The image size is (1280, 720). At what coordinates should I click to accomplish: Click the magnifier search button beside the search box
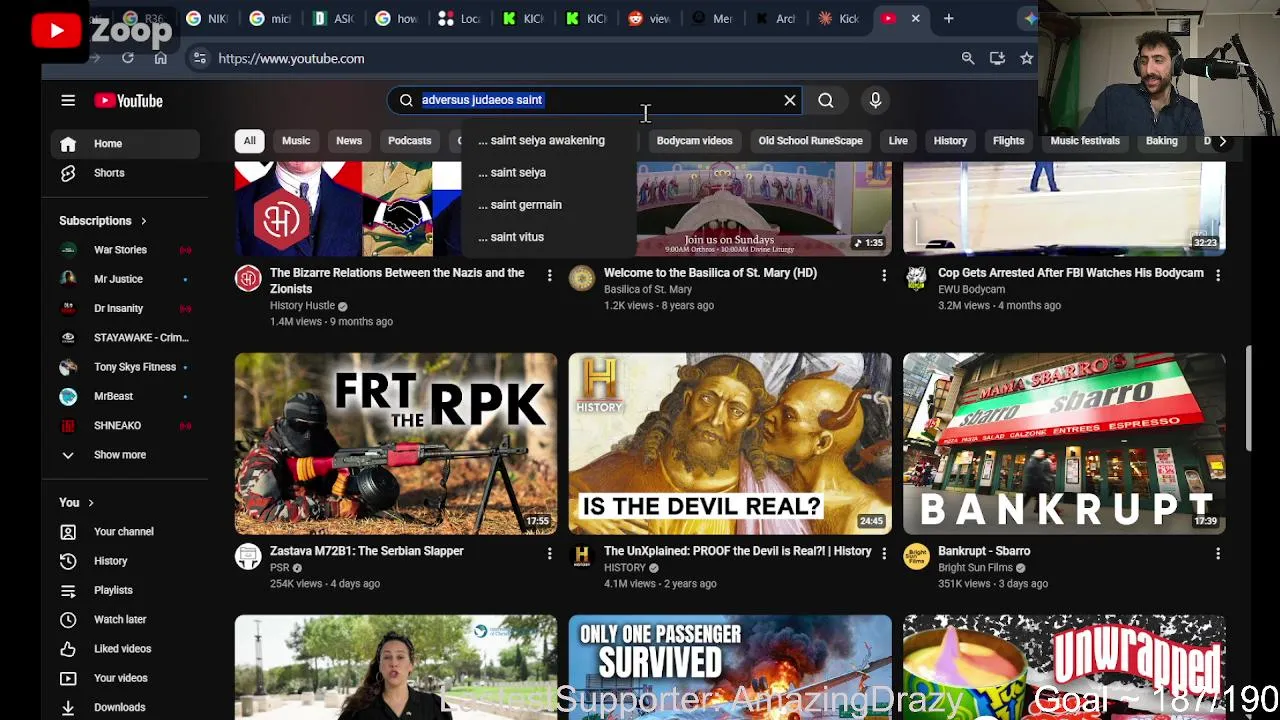point(826,100)
